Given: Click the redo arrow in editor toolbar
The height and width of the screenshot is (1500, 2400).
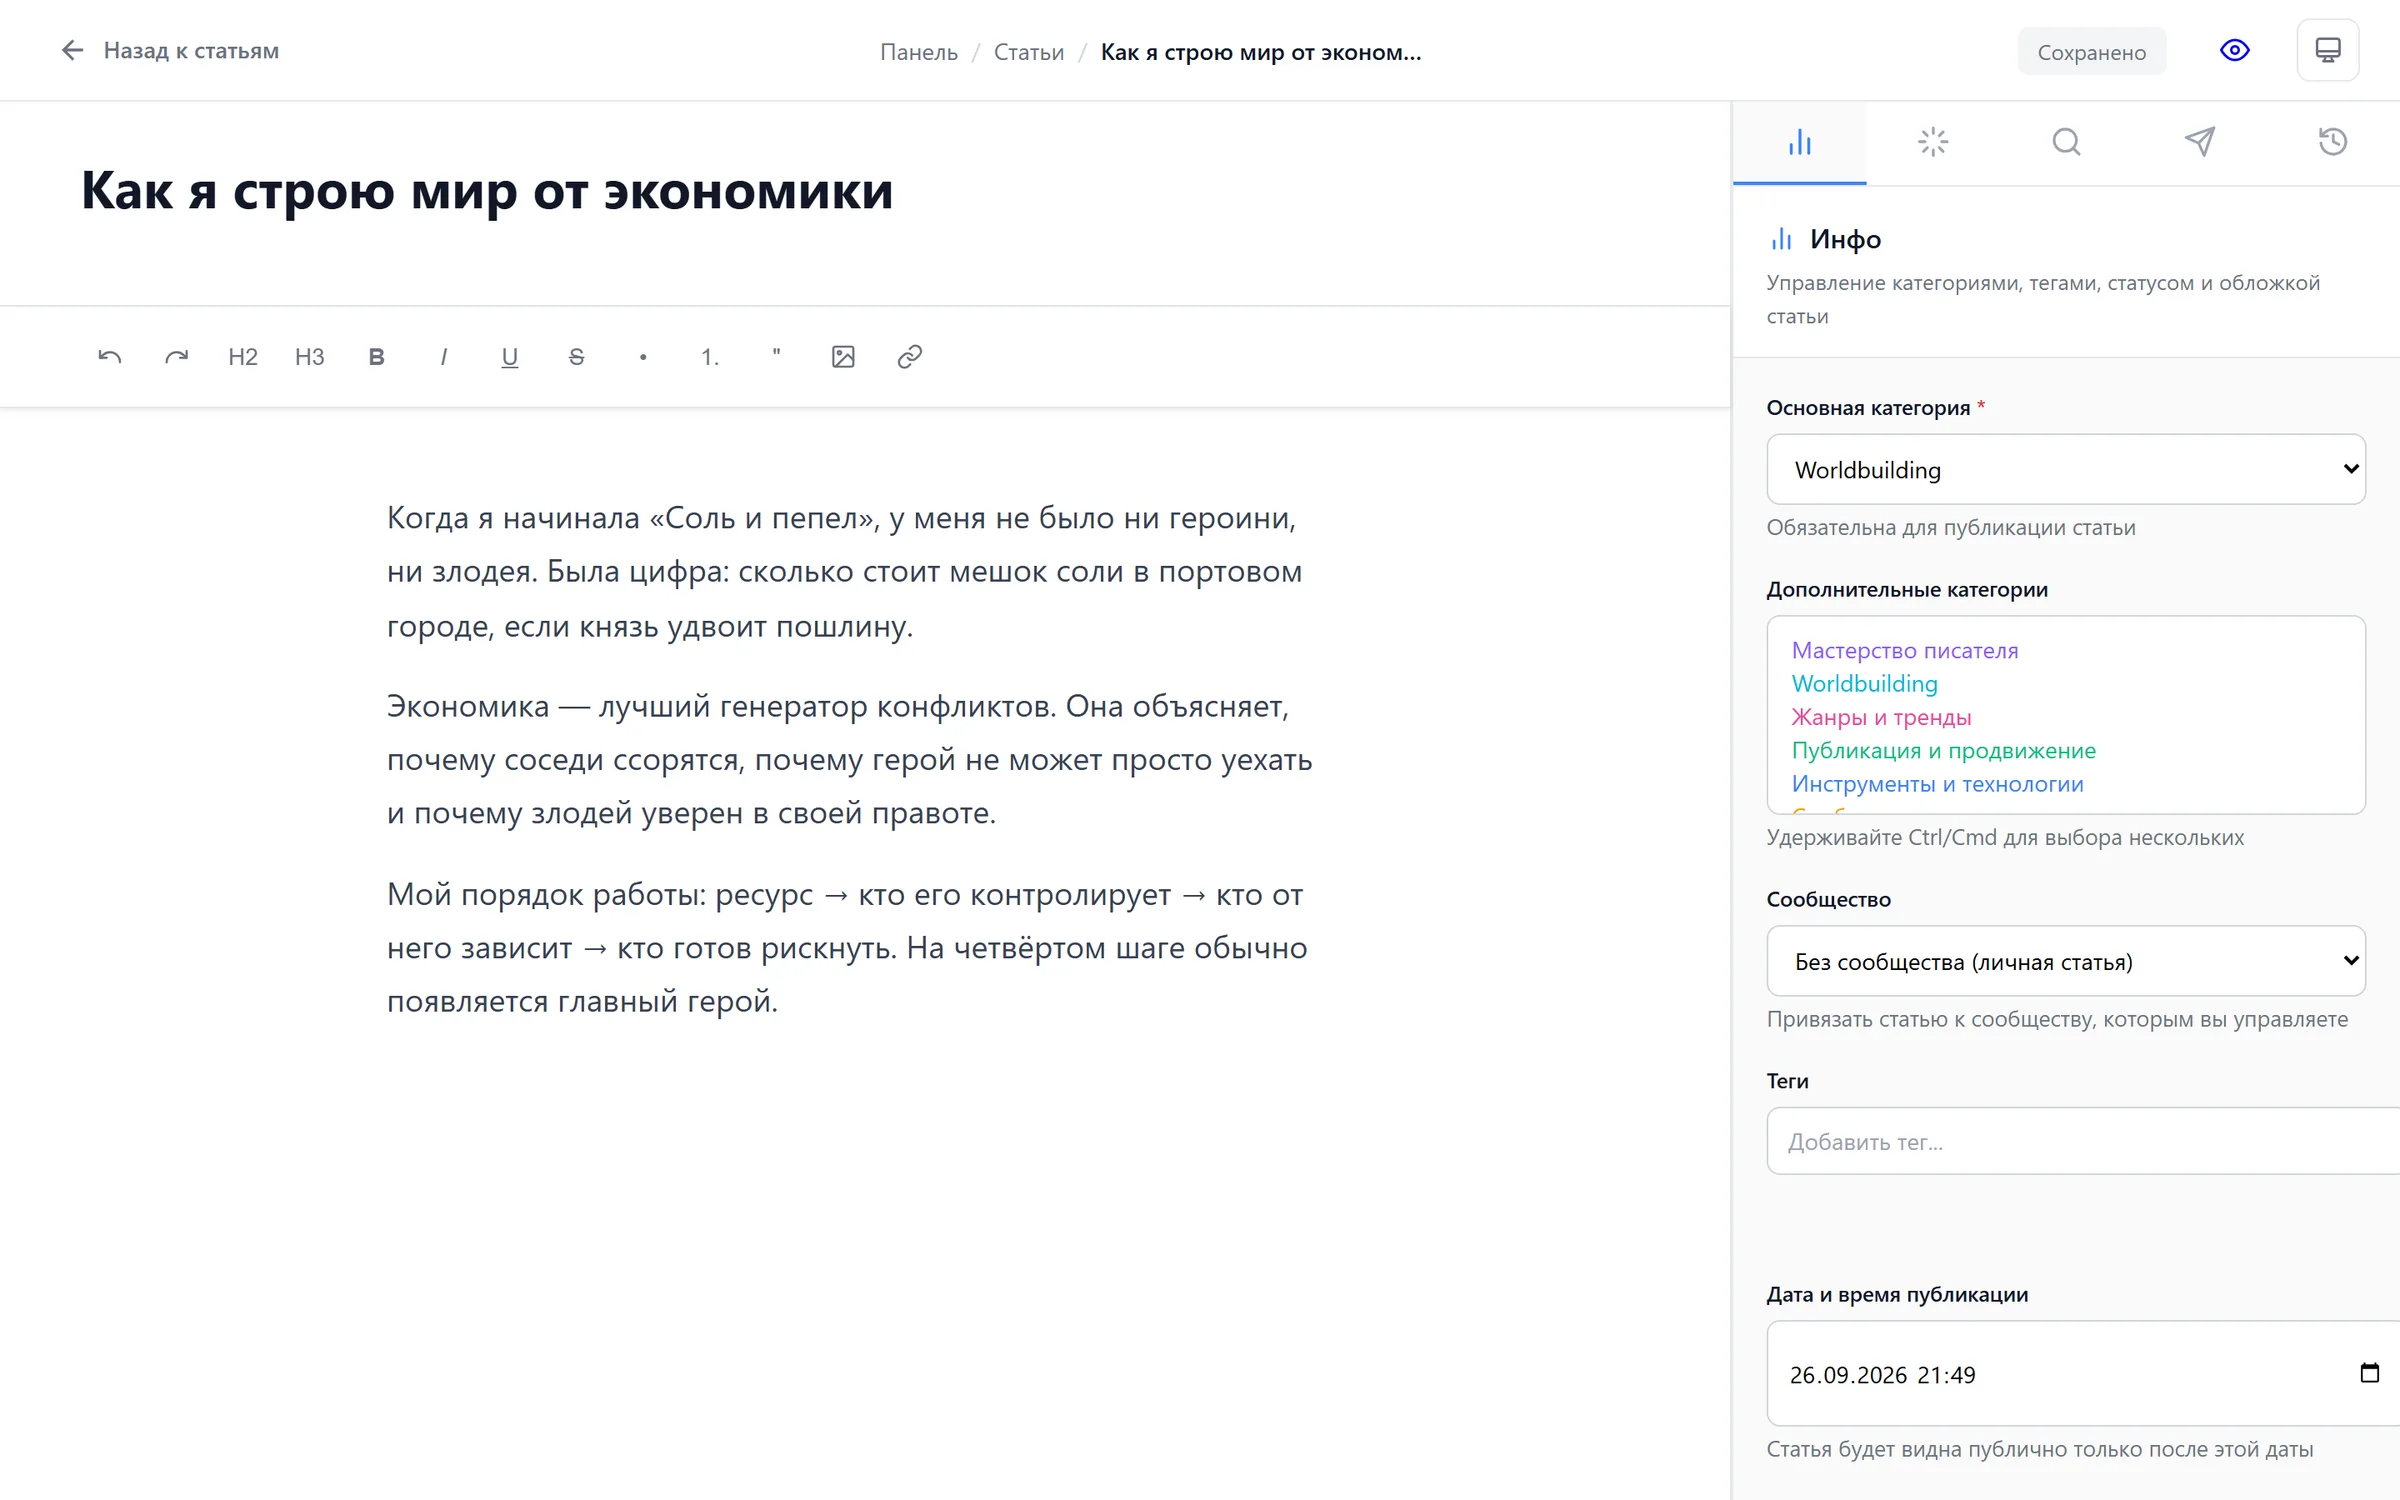Looking at the screenshot, I should 176,357.
